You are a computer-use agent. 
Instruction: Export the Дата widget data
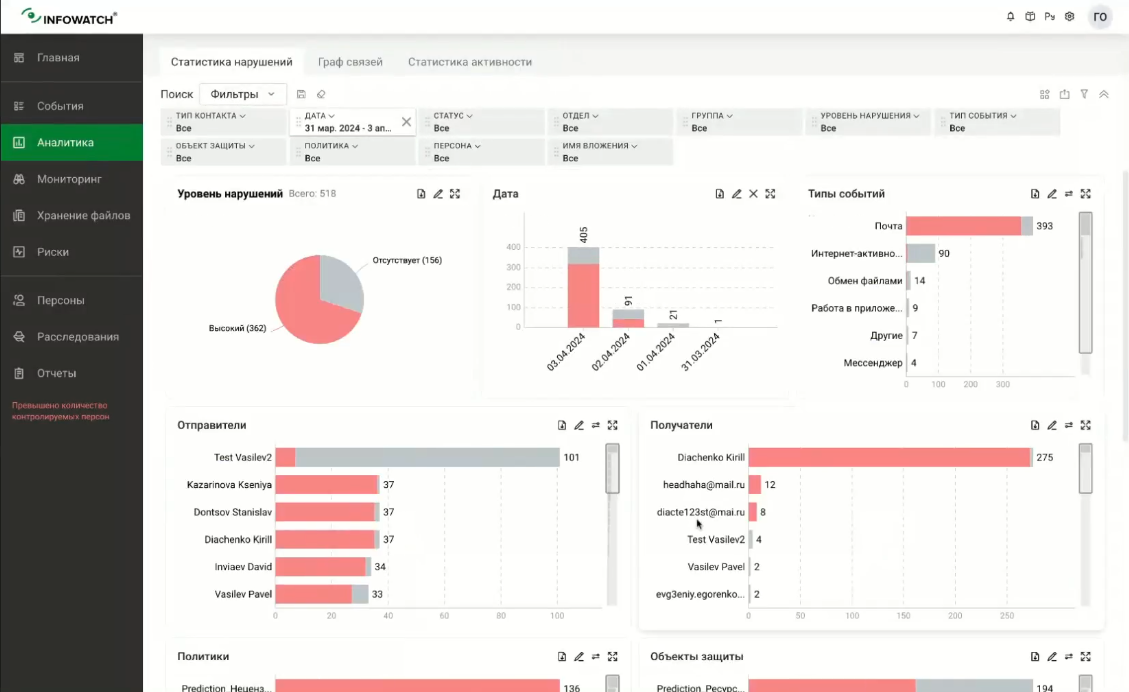coord(719,194)
